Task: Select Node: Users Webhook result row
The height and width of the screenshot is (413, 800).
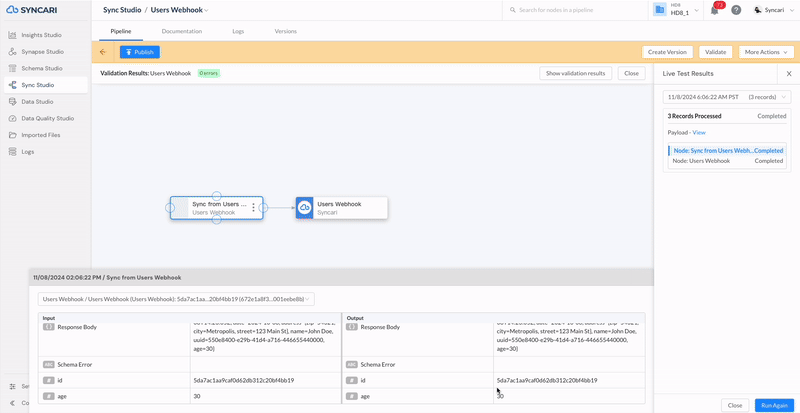Action: [x=727, y=161]
